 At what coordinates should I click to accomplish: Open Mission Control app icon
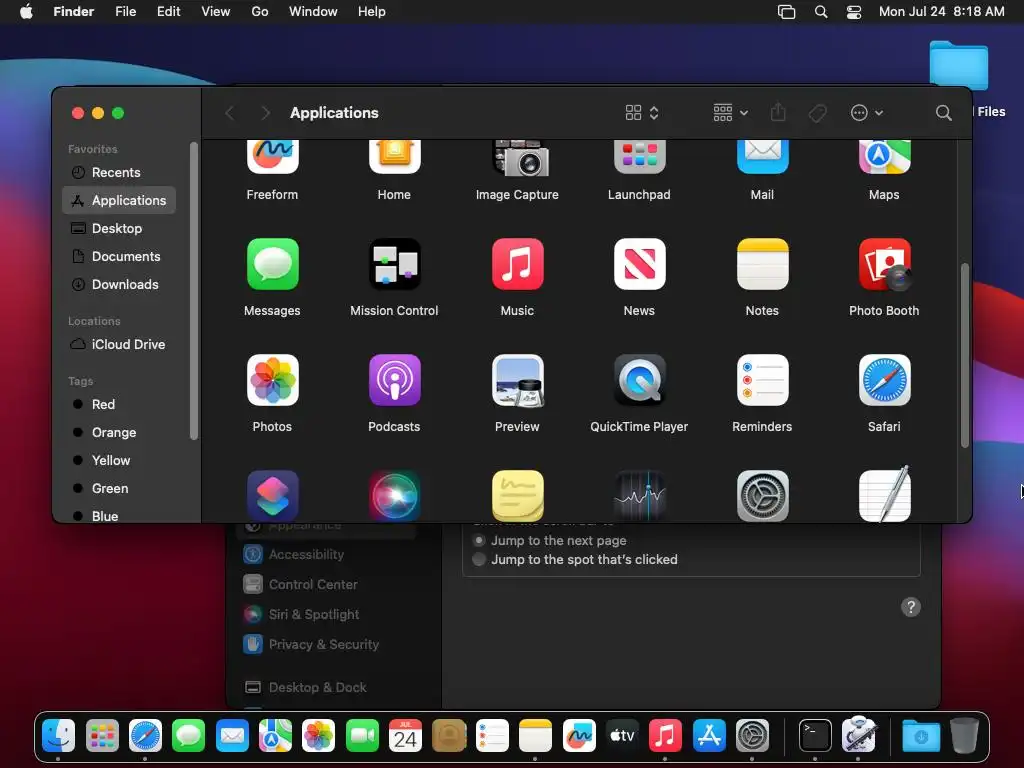click(x=394, y=264)
